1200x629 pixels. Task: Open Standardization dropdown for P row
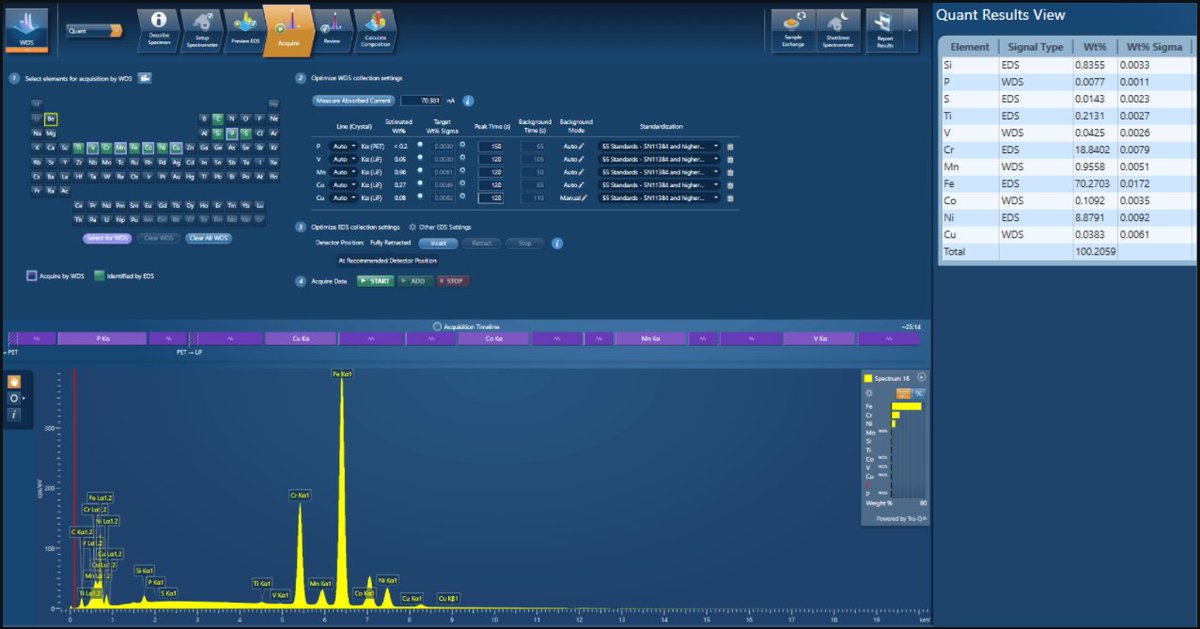coord(659,146)
